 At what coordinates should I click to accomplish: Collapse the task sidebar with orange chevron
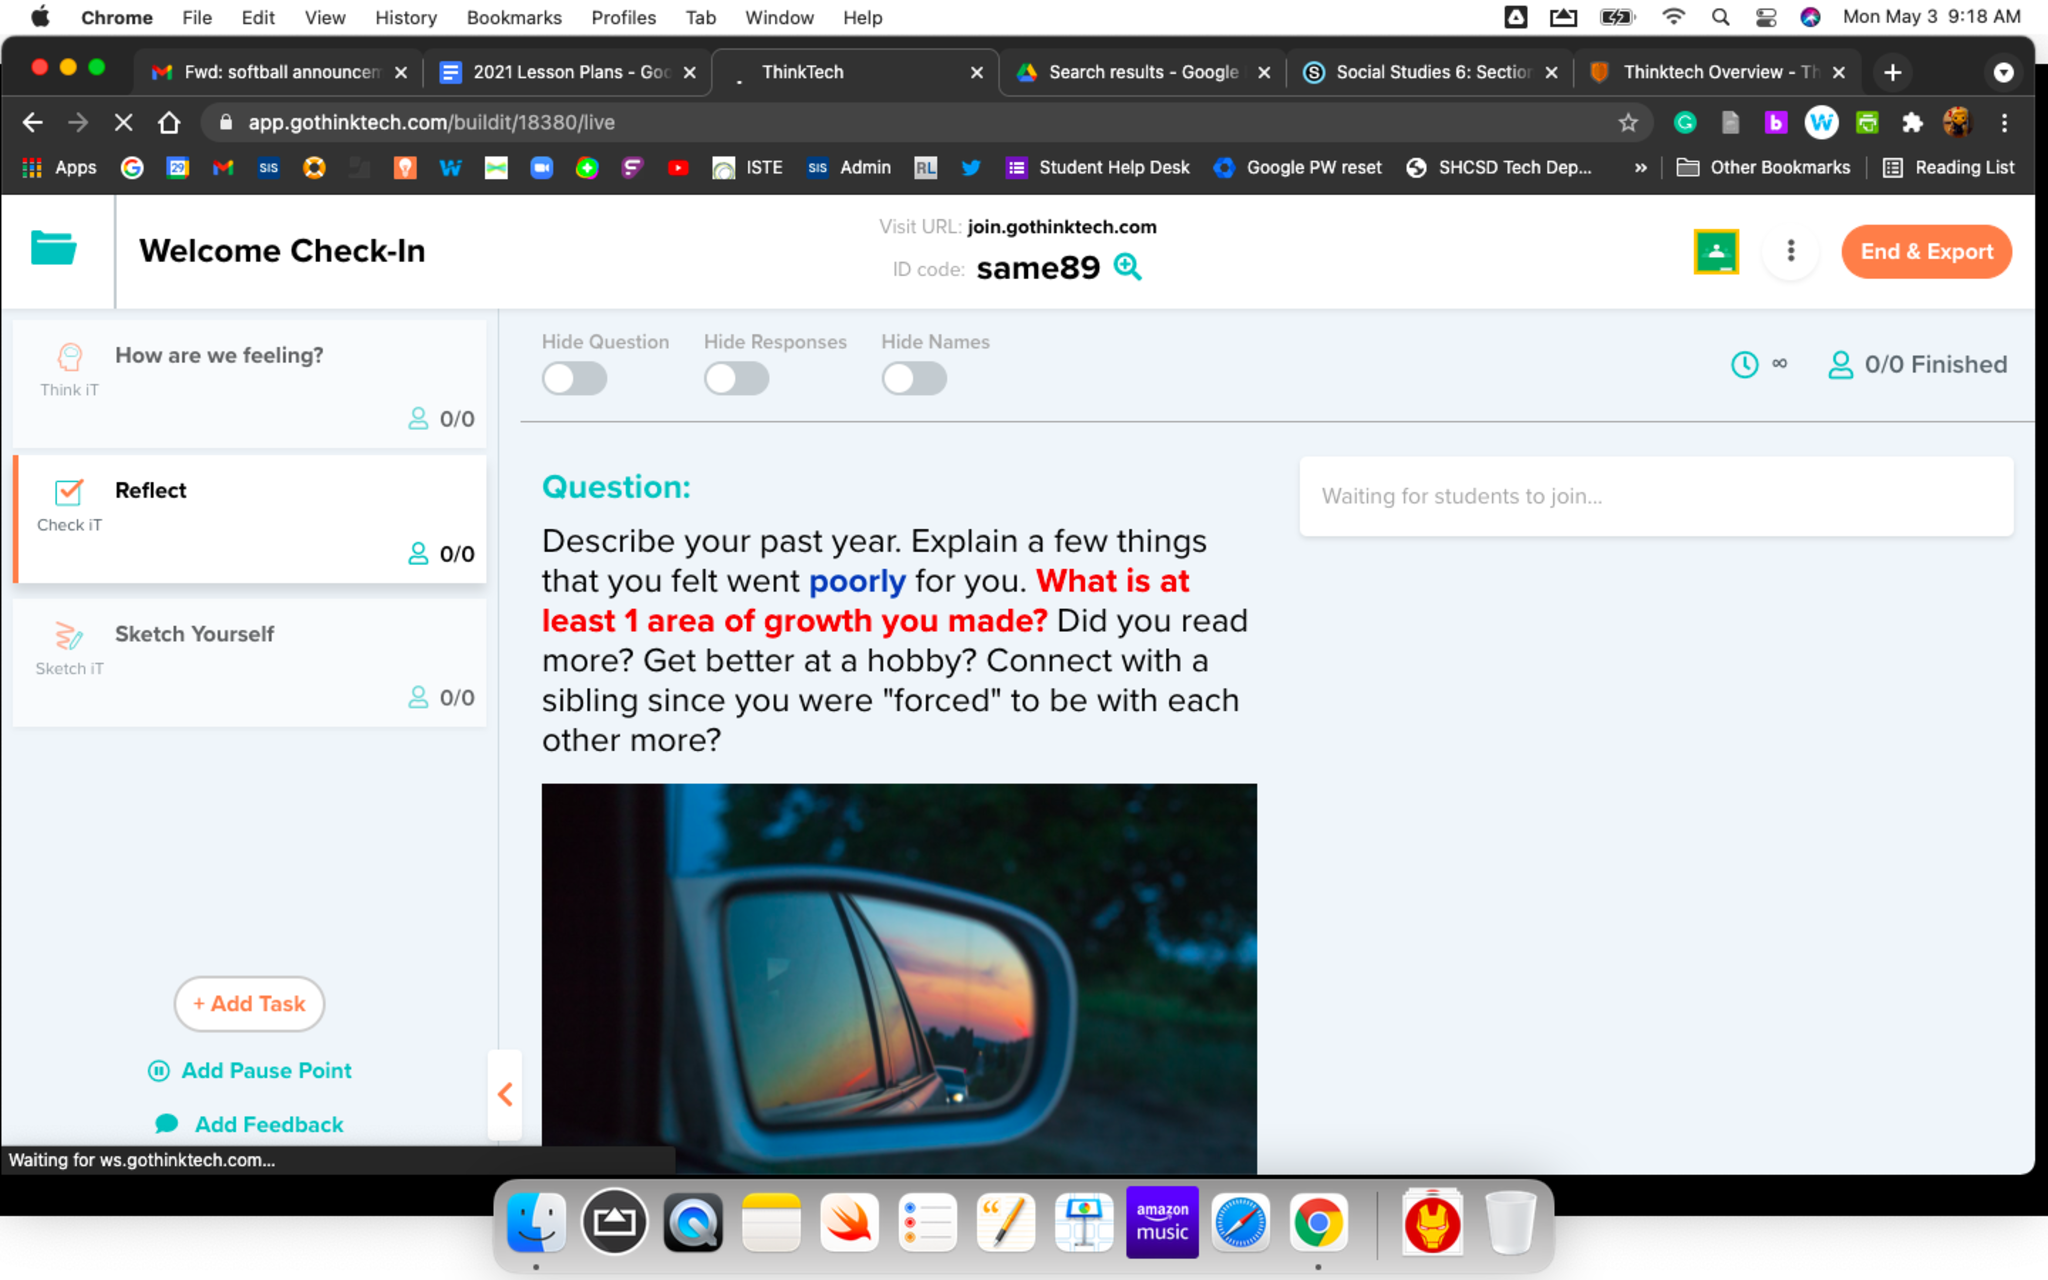(x=505, y=1094)
